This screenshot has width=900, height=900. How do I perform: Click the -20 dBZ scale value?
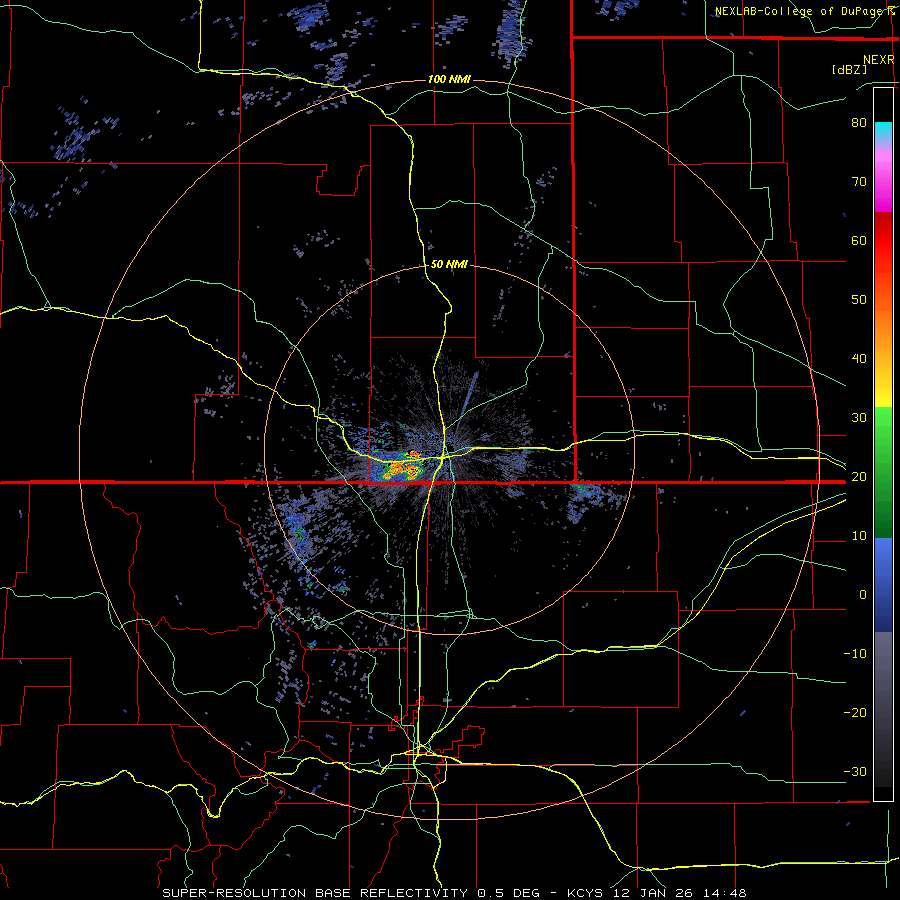[x=855, y=712]
